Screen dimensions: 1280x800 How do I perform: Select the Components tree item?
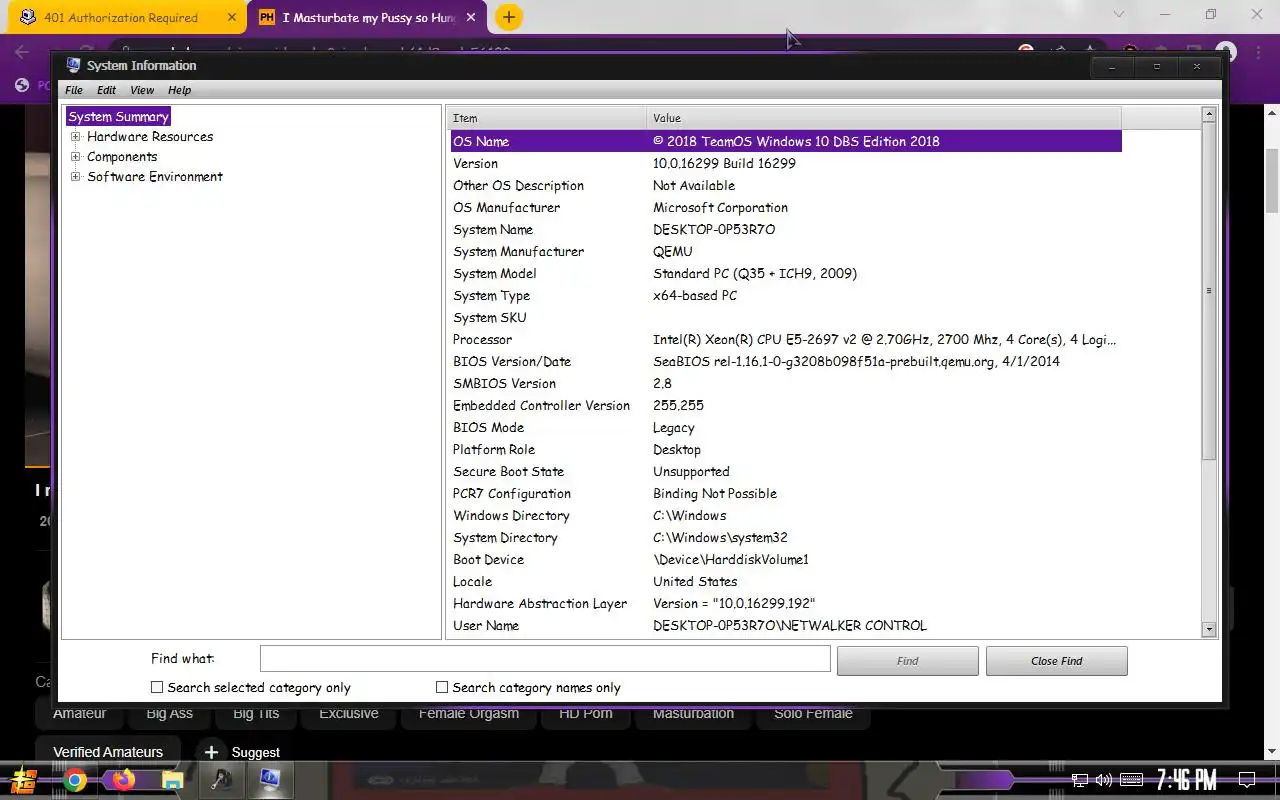[x=122, y=157]
